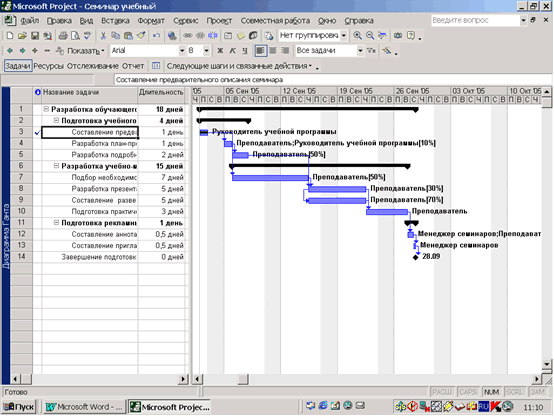The height and width of the screenshot is (416, 554).
Task: Enable center alignment
Action: [273, 51]
